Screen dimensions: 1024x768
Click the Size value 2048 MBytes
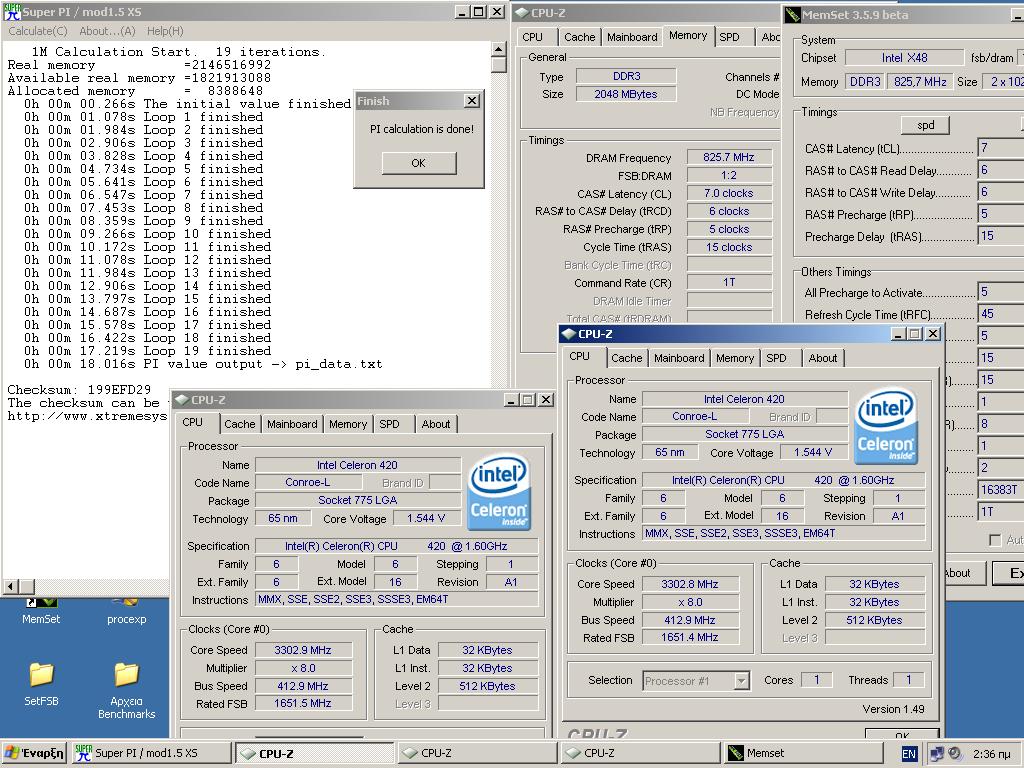(626, 94)
